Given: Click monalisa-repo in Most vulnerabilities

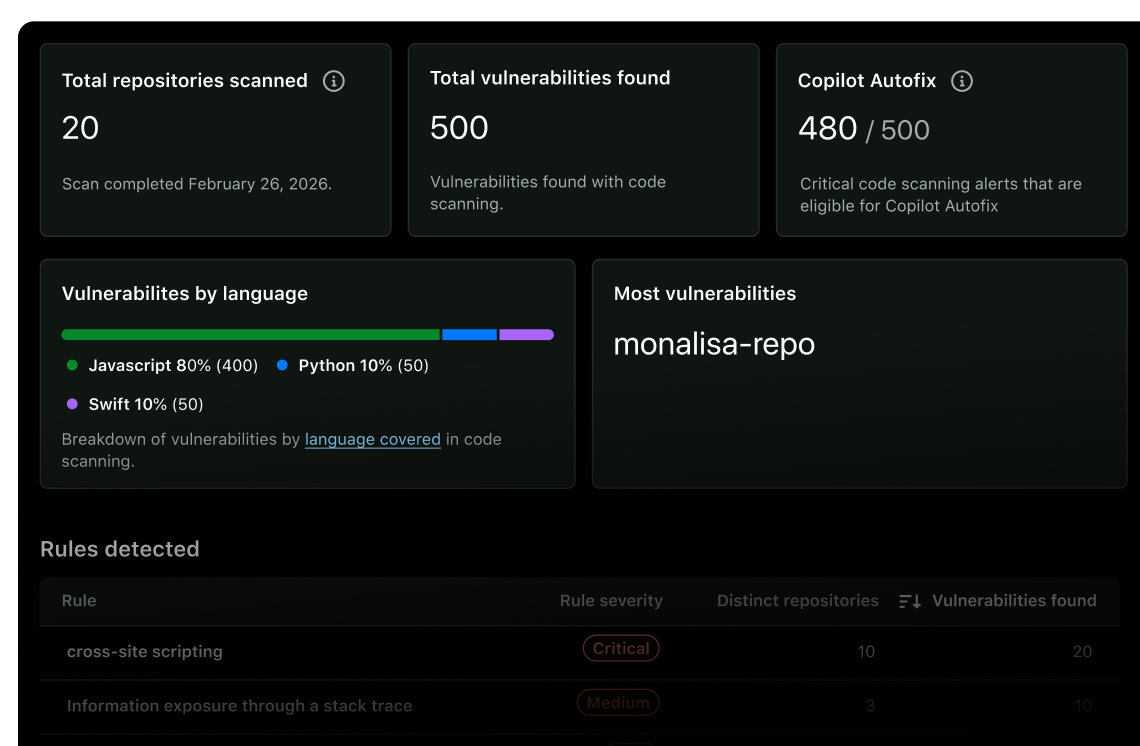Looking at the screenshot, I should pyautogui.click(x=714, y=344).
